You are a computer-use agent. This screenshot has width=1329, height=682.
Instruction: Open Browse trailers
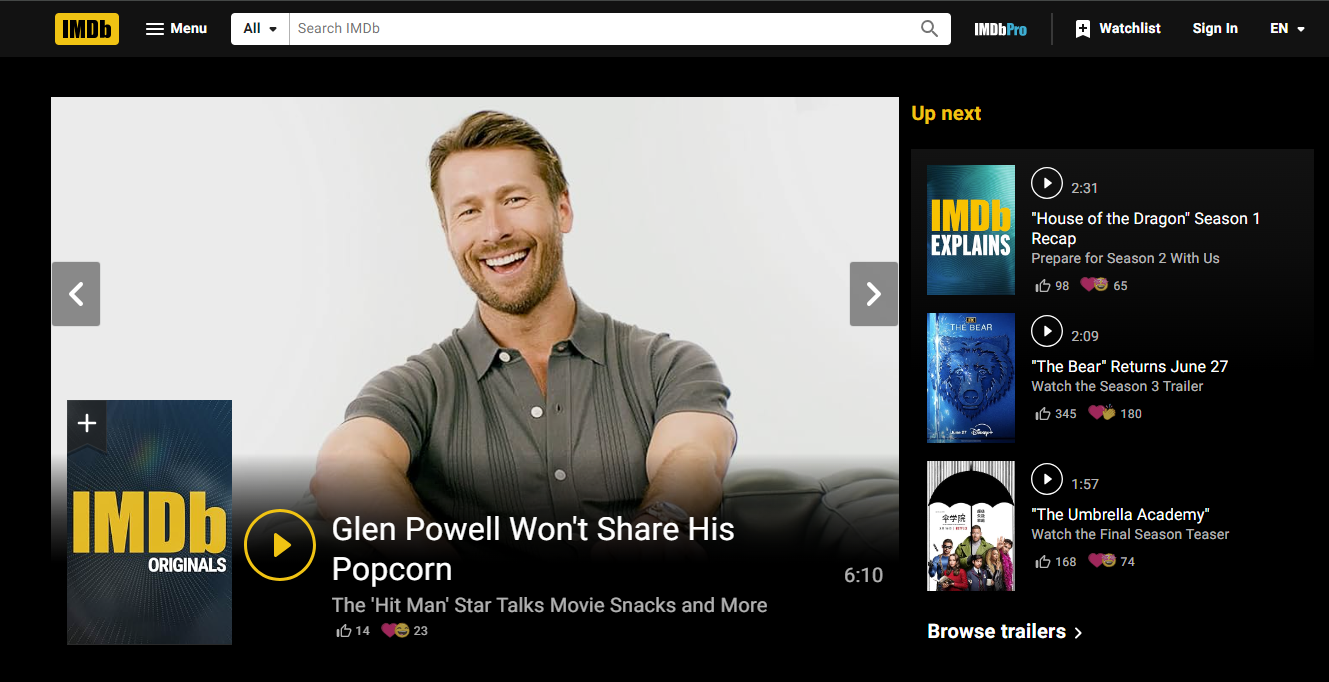click(1005, 632)
